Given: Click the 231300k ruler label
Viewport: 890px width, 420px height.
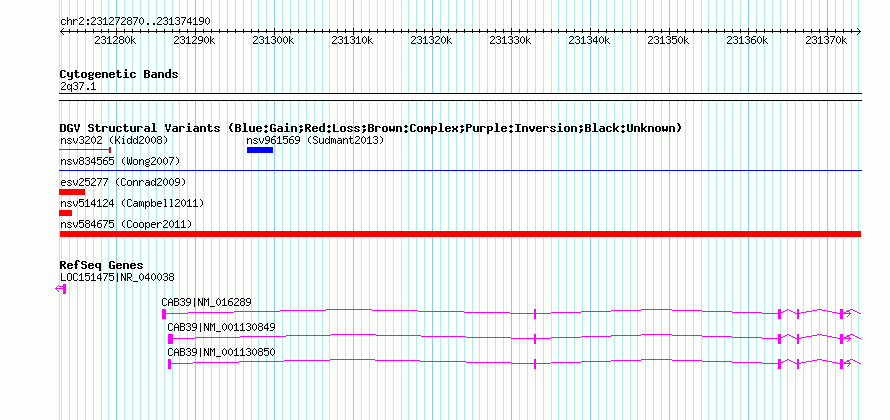Looking at the screenshot, I should click(274, 40).
